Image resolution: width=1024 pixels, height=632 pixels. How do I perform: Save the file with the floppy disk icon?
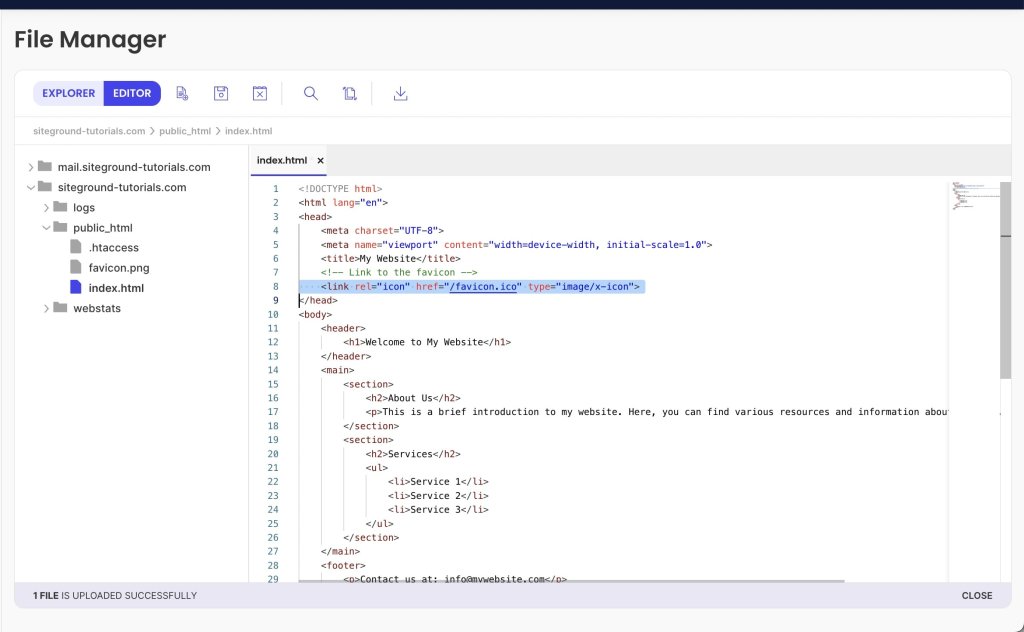point(221,93)
